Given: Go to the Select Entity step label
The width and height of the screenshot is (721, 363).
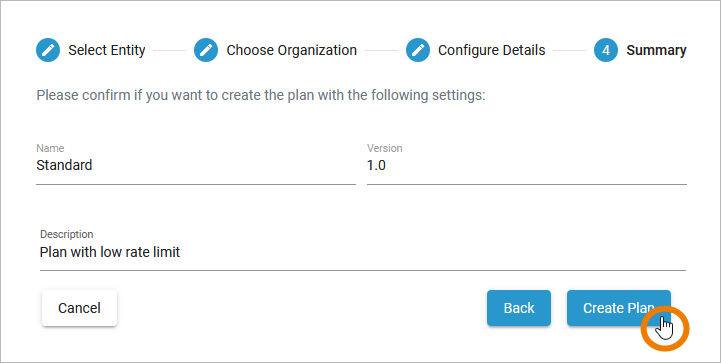Looking at the screenshot, I should click(107, 50).
